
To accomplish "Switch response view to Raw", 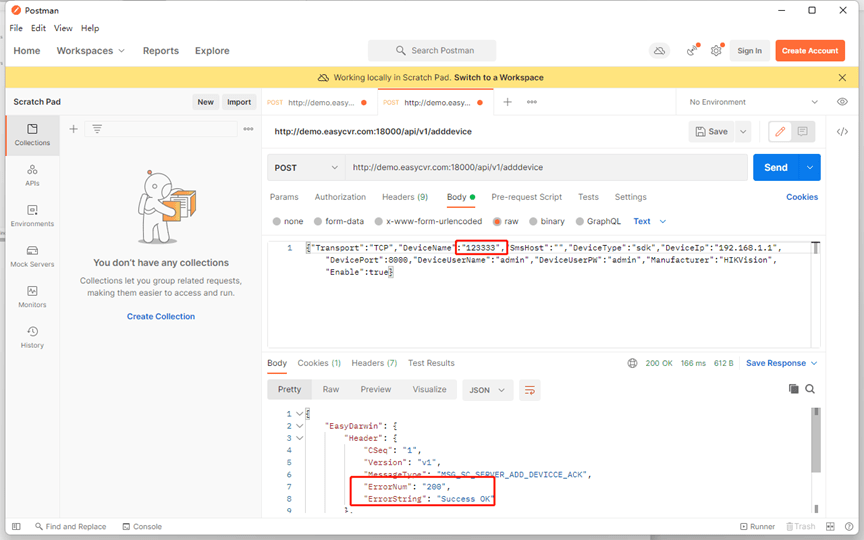I will tap(331, 390).
